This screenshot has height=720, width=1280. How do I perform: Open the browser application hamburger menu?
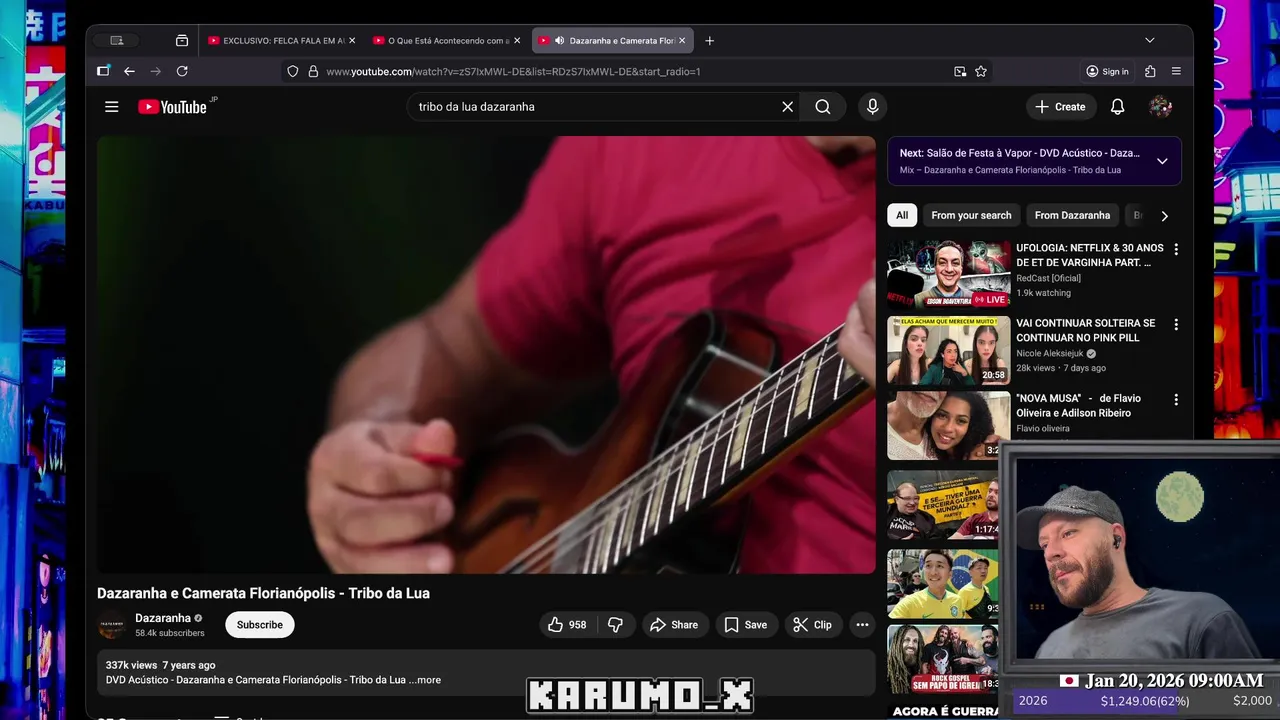pyautogui.click(x=1176, y=71)
